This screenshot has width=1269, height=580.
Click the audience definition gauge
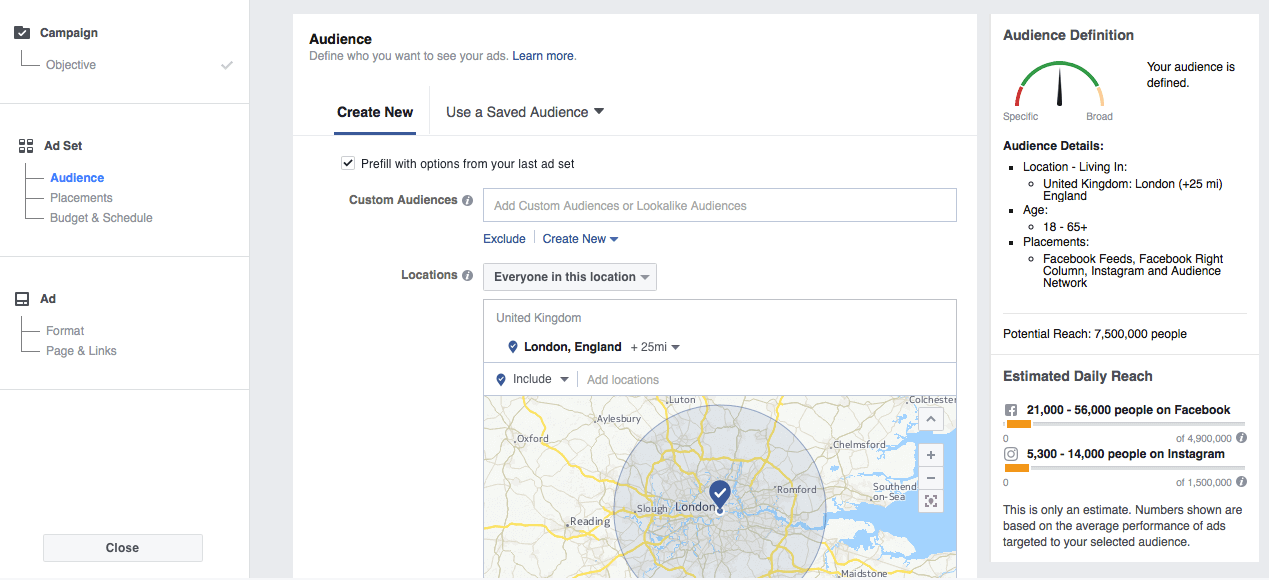1059,85
